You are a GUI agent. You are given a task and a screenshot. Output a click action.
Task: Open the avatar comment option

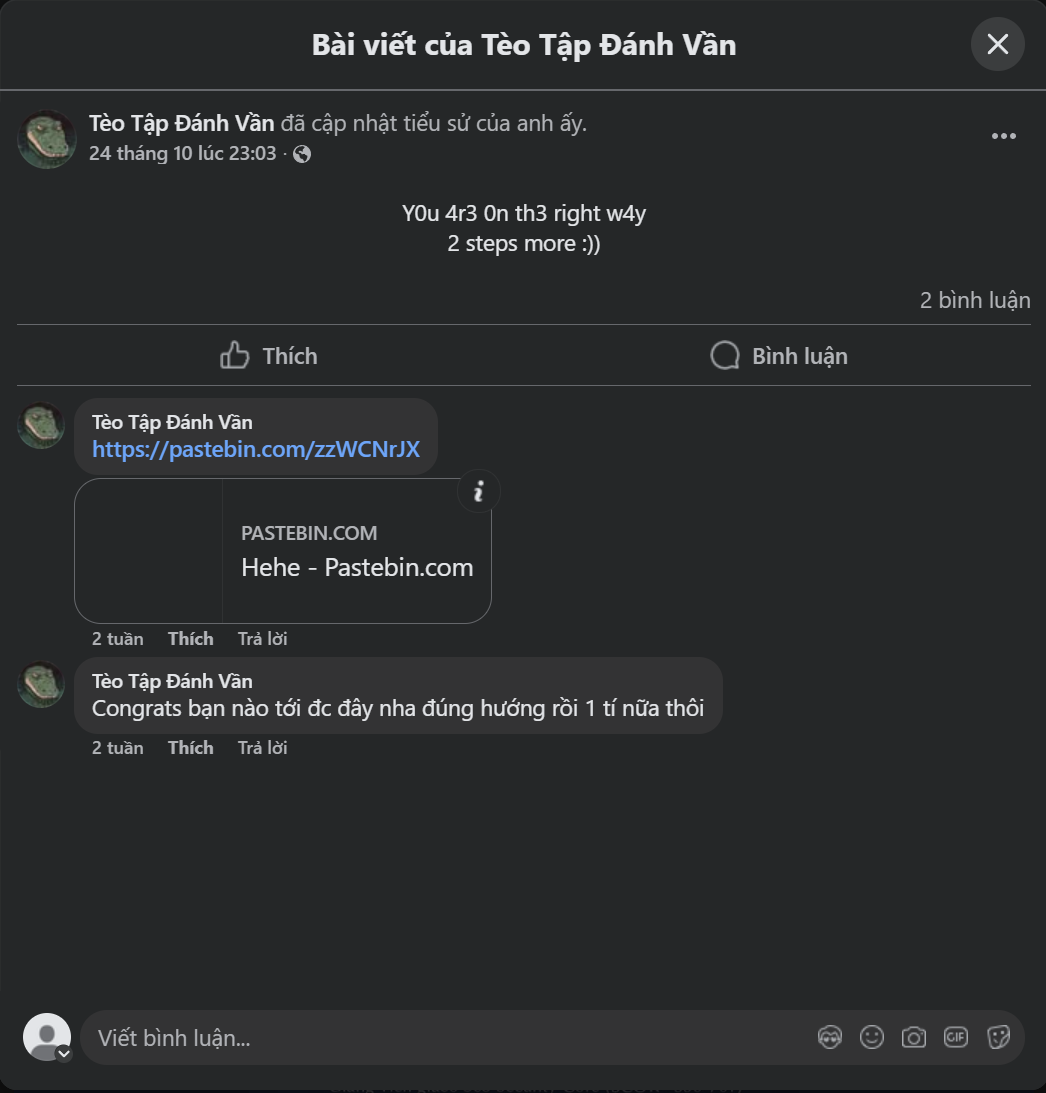830,1037
